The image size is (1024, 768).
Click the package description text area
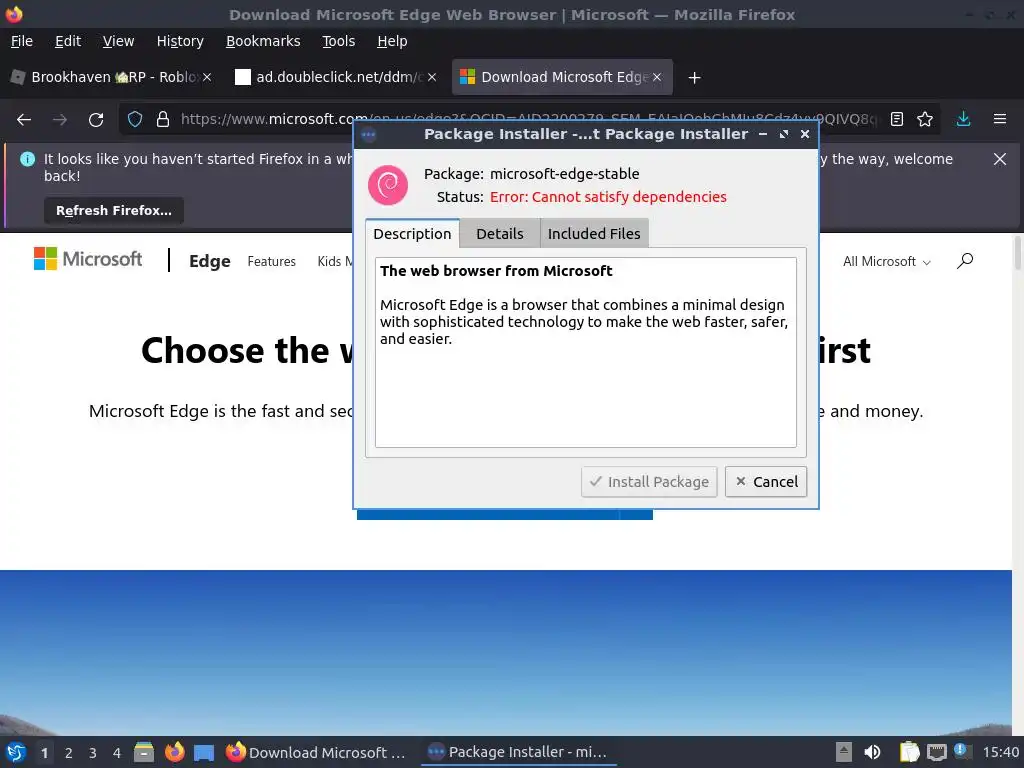click(x=586, y=353)
